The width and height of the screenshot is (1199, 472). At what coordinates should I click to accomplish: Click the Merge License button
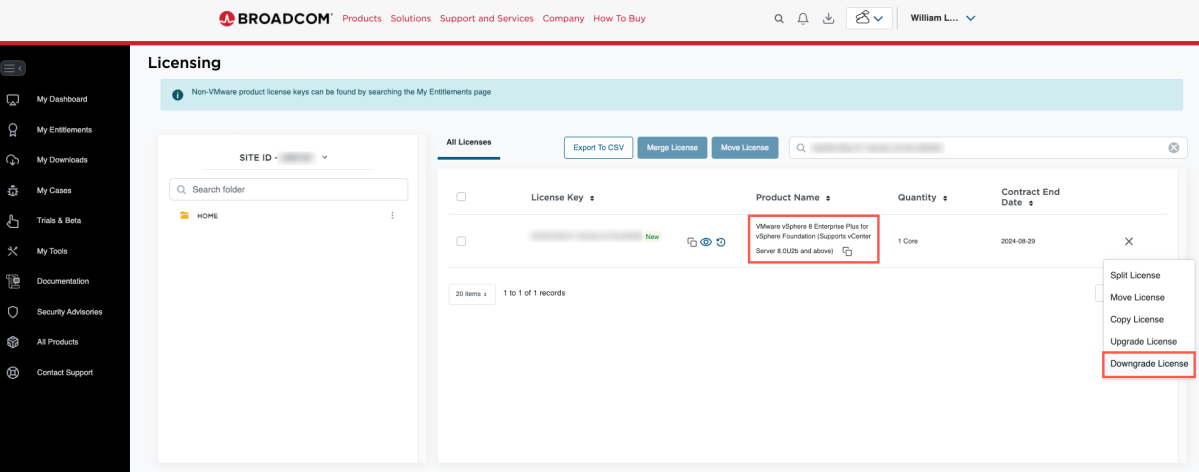[672, 148]
